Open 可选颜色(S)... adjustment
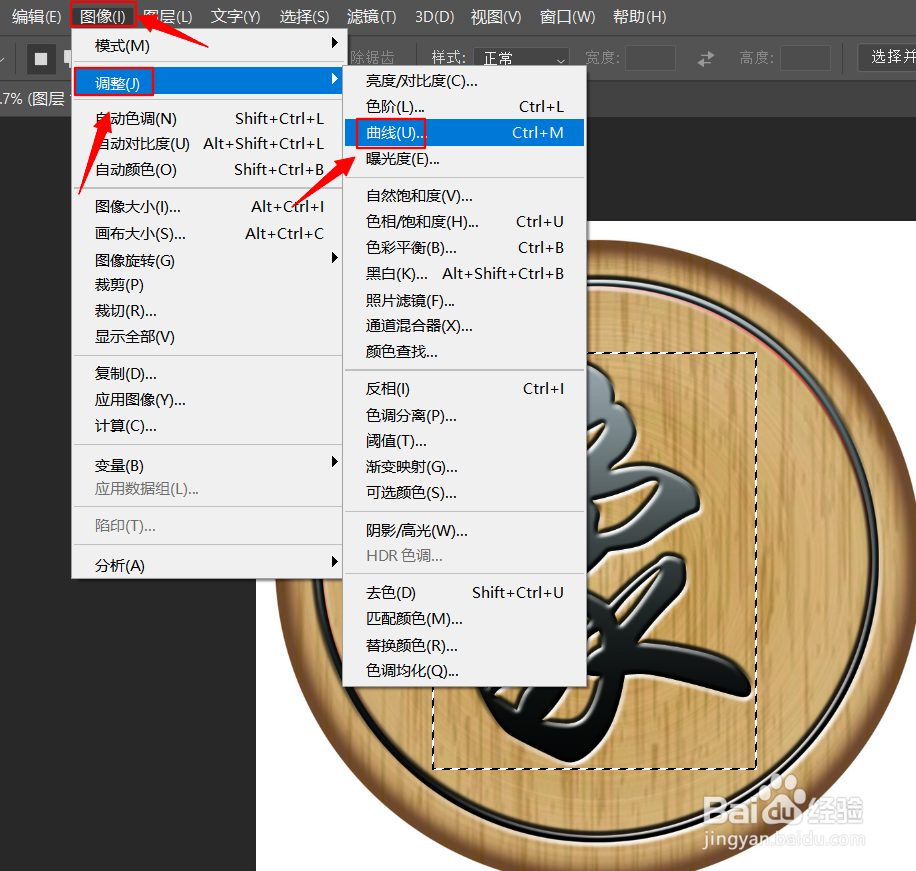The width and height of the screenshot is (916, 871). [464, 492]
